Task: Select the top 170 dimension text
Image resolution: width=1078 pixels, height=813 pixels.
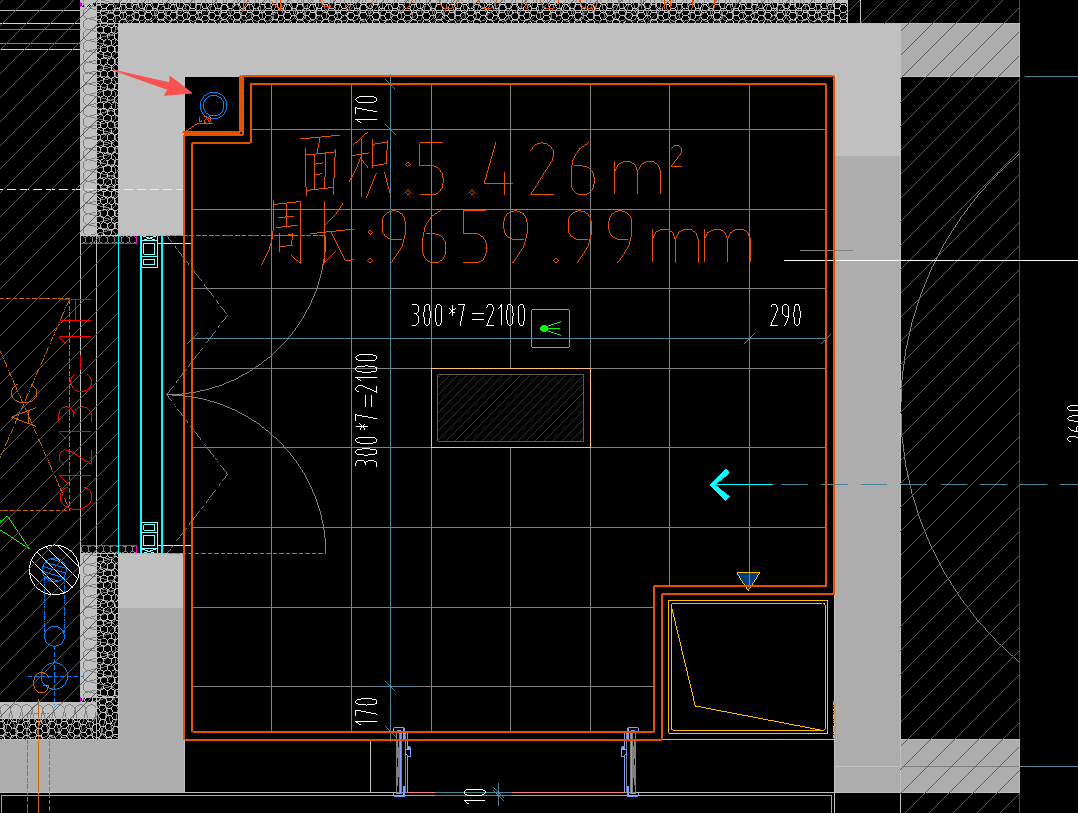Action: 366,109
